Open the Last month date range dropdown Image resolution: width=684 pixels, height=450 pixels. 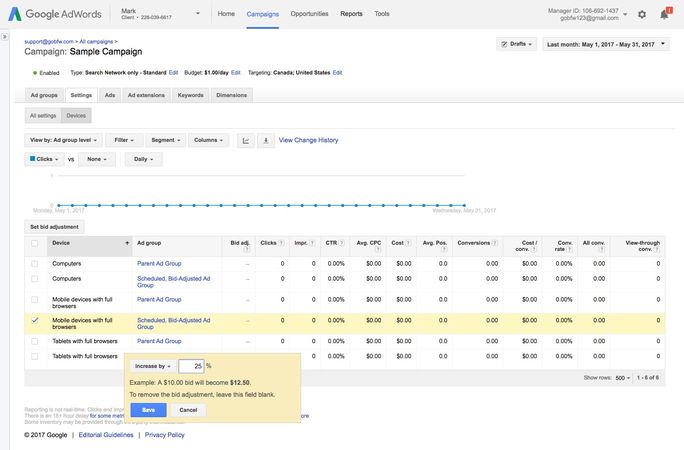point(606,44)
